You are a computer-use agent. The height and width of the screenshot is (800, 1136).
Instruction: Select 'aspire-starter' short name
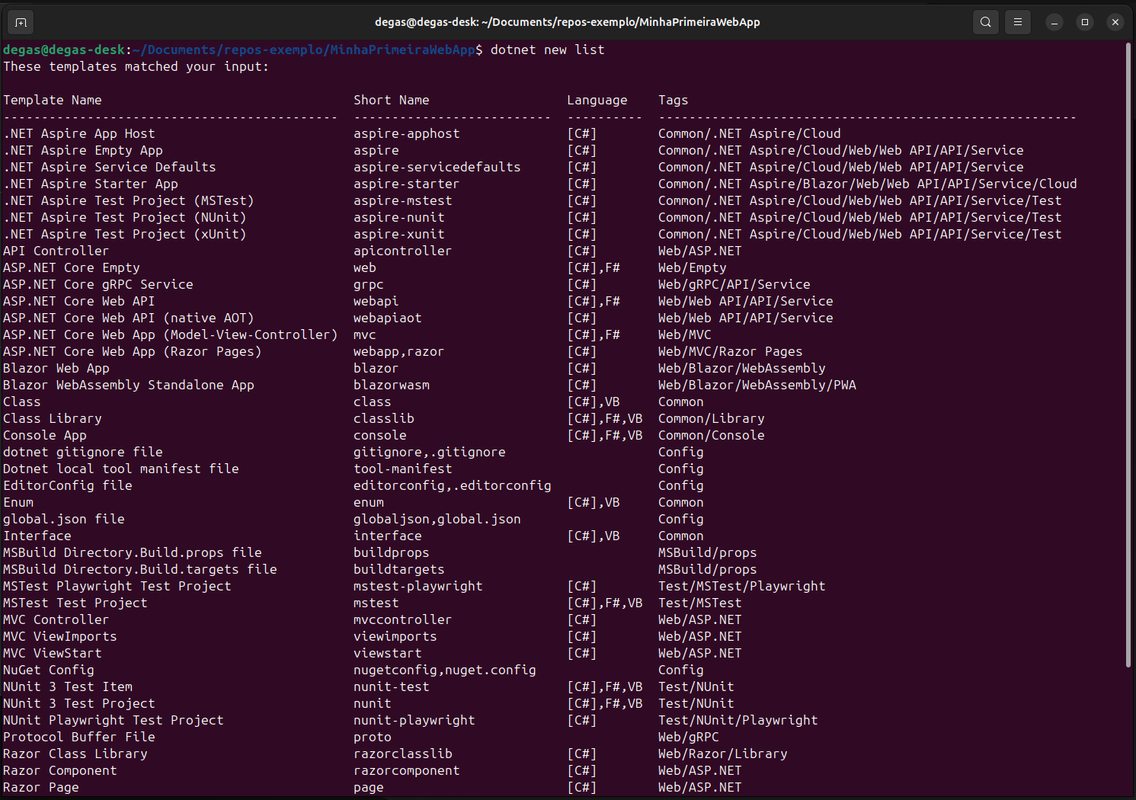[406, 183]
